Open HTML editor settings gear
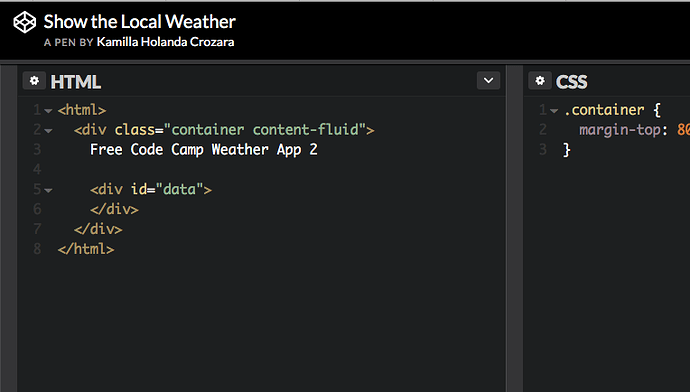The image size is (690, 392). pyautogui.click(x=34, y=81)
